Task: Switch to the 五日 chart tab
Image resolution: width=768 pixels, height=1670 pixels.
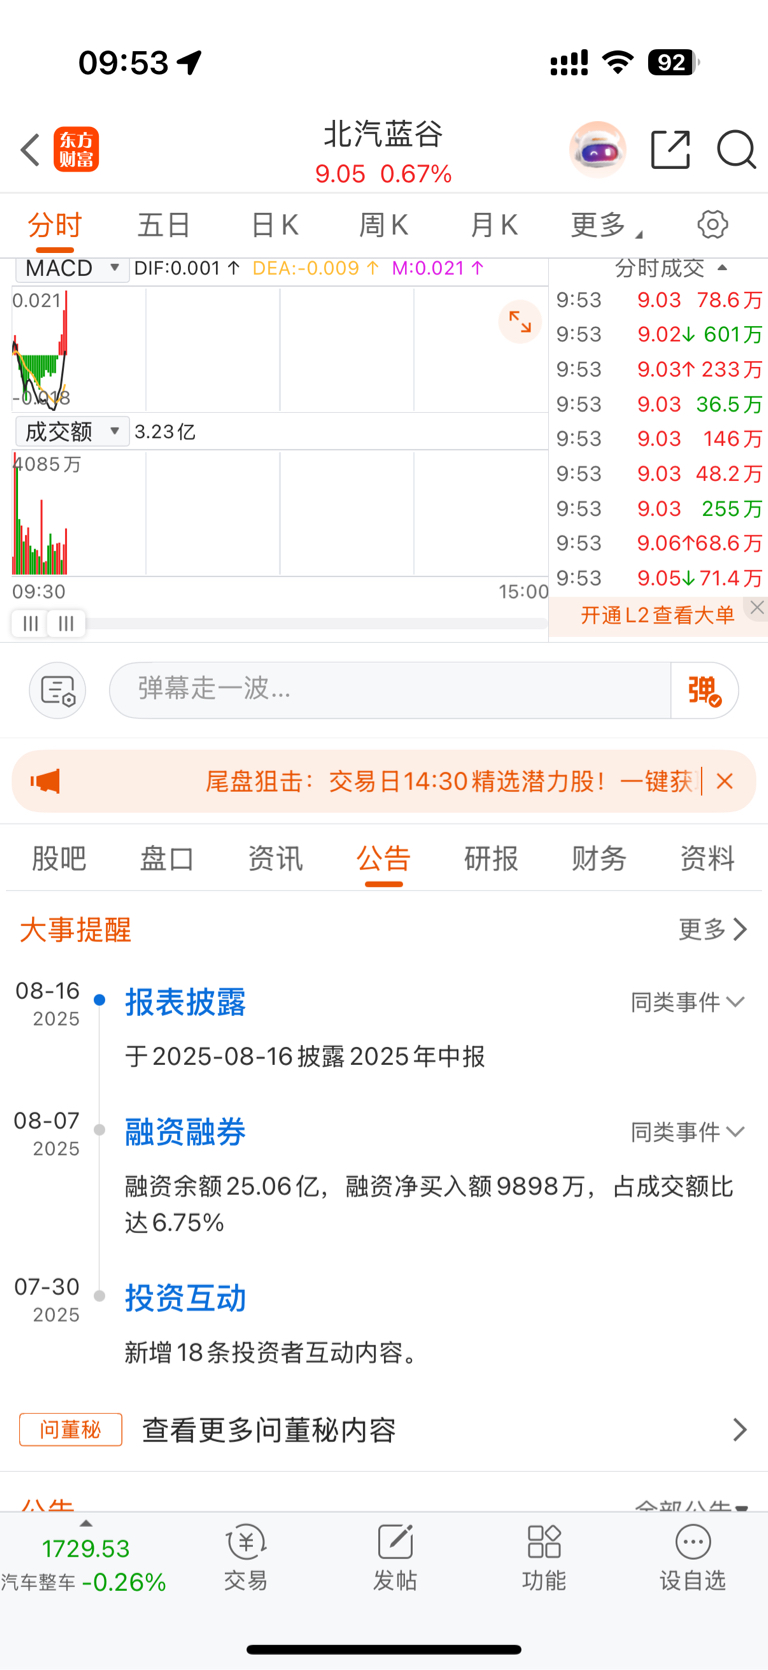Action: click(164, 225)
